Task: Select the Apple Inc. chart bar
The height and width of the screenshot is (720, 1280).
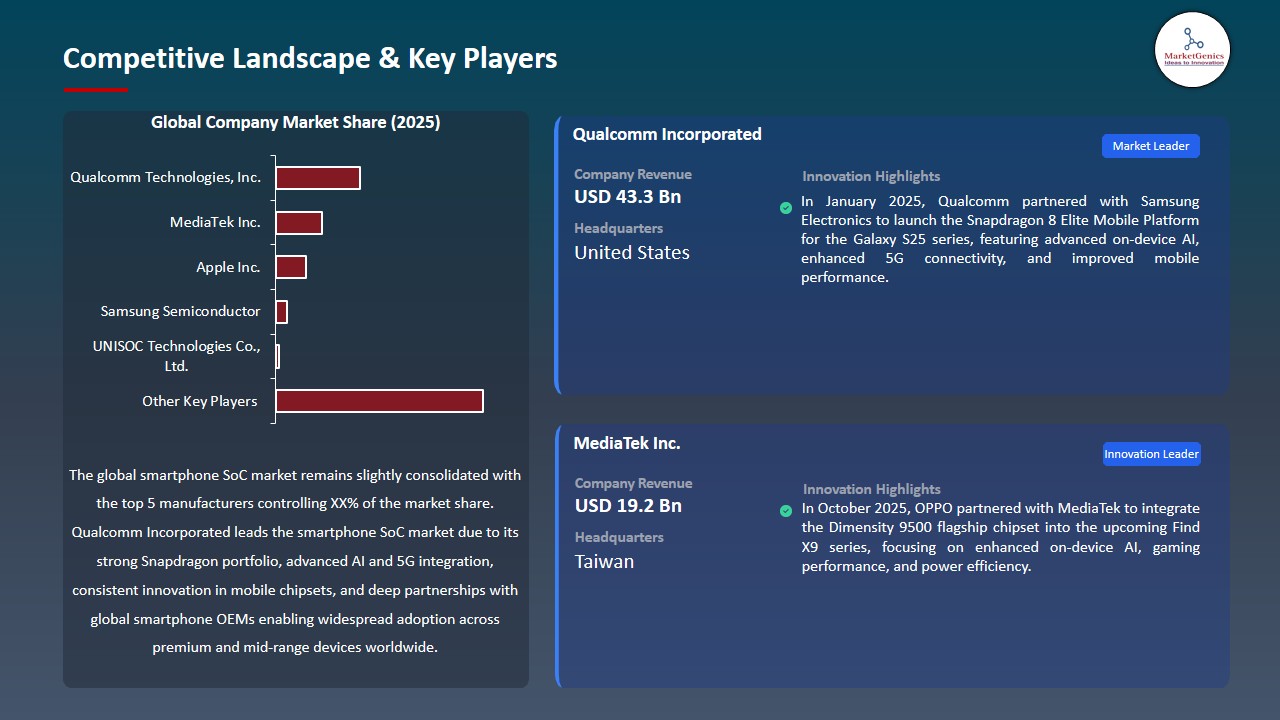Action: [x=291, y=267]
